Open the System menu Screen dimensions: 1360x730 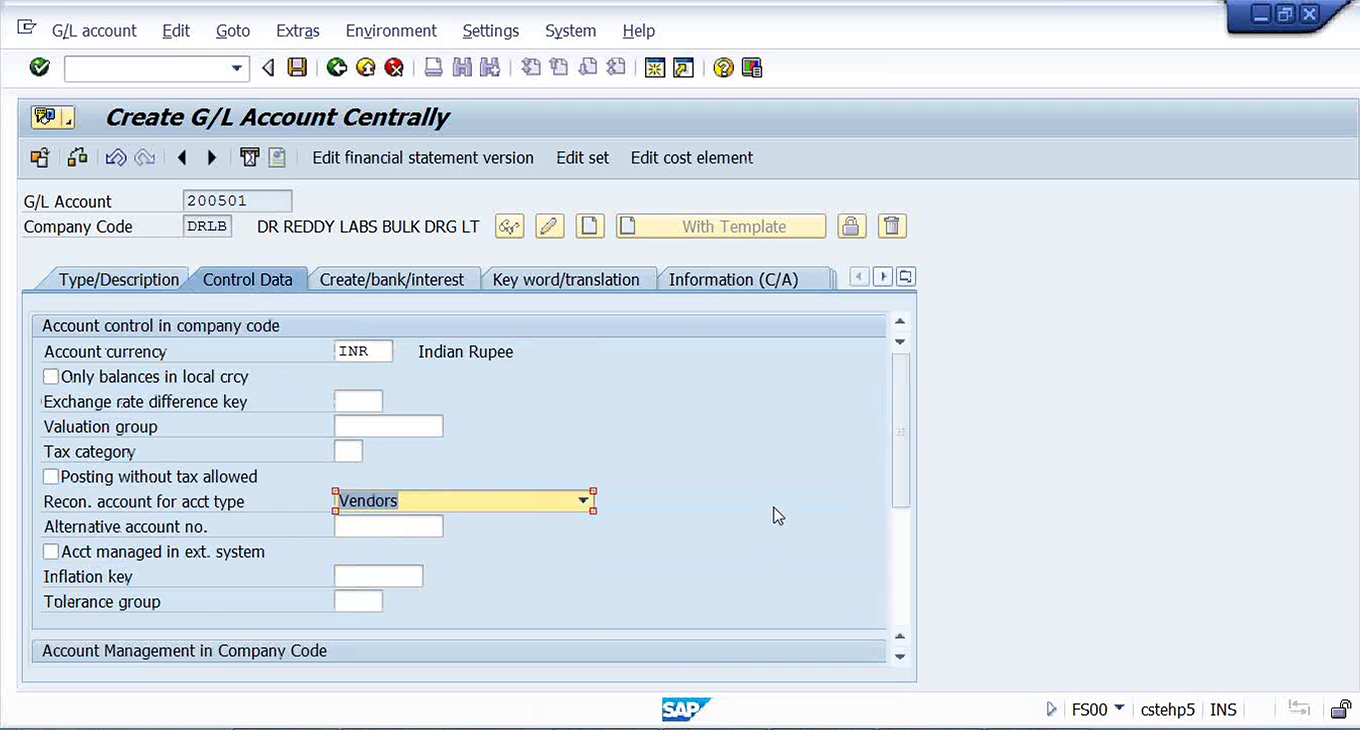571,31
